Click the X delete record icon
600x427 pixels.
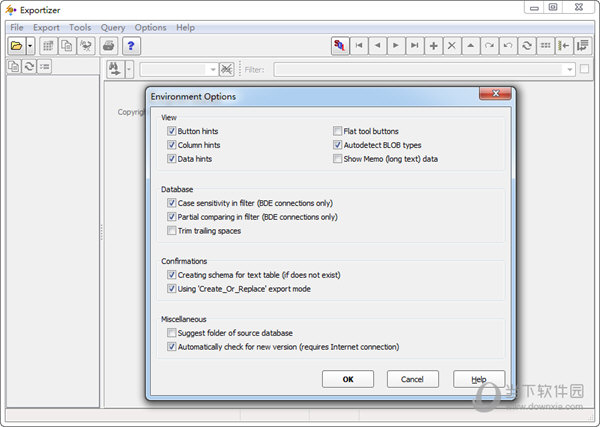point(452,46)
